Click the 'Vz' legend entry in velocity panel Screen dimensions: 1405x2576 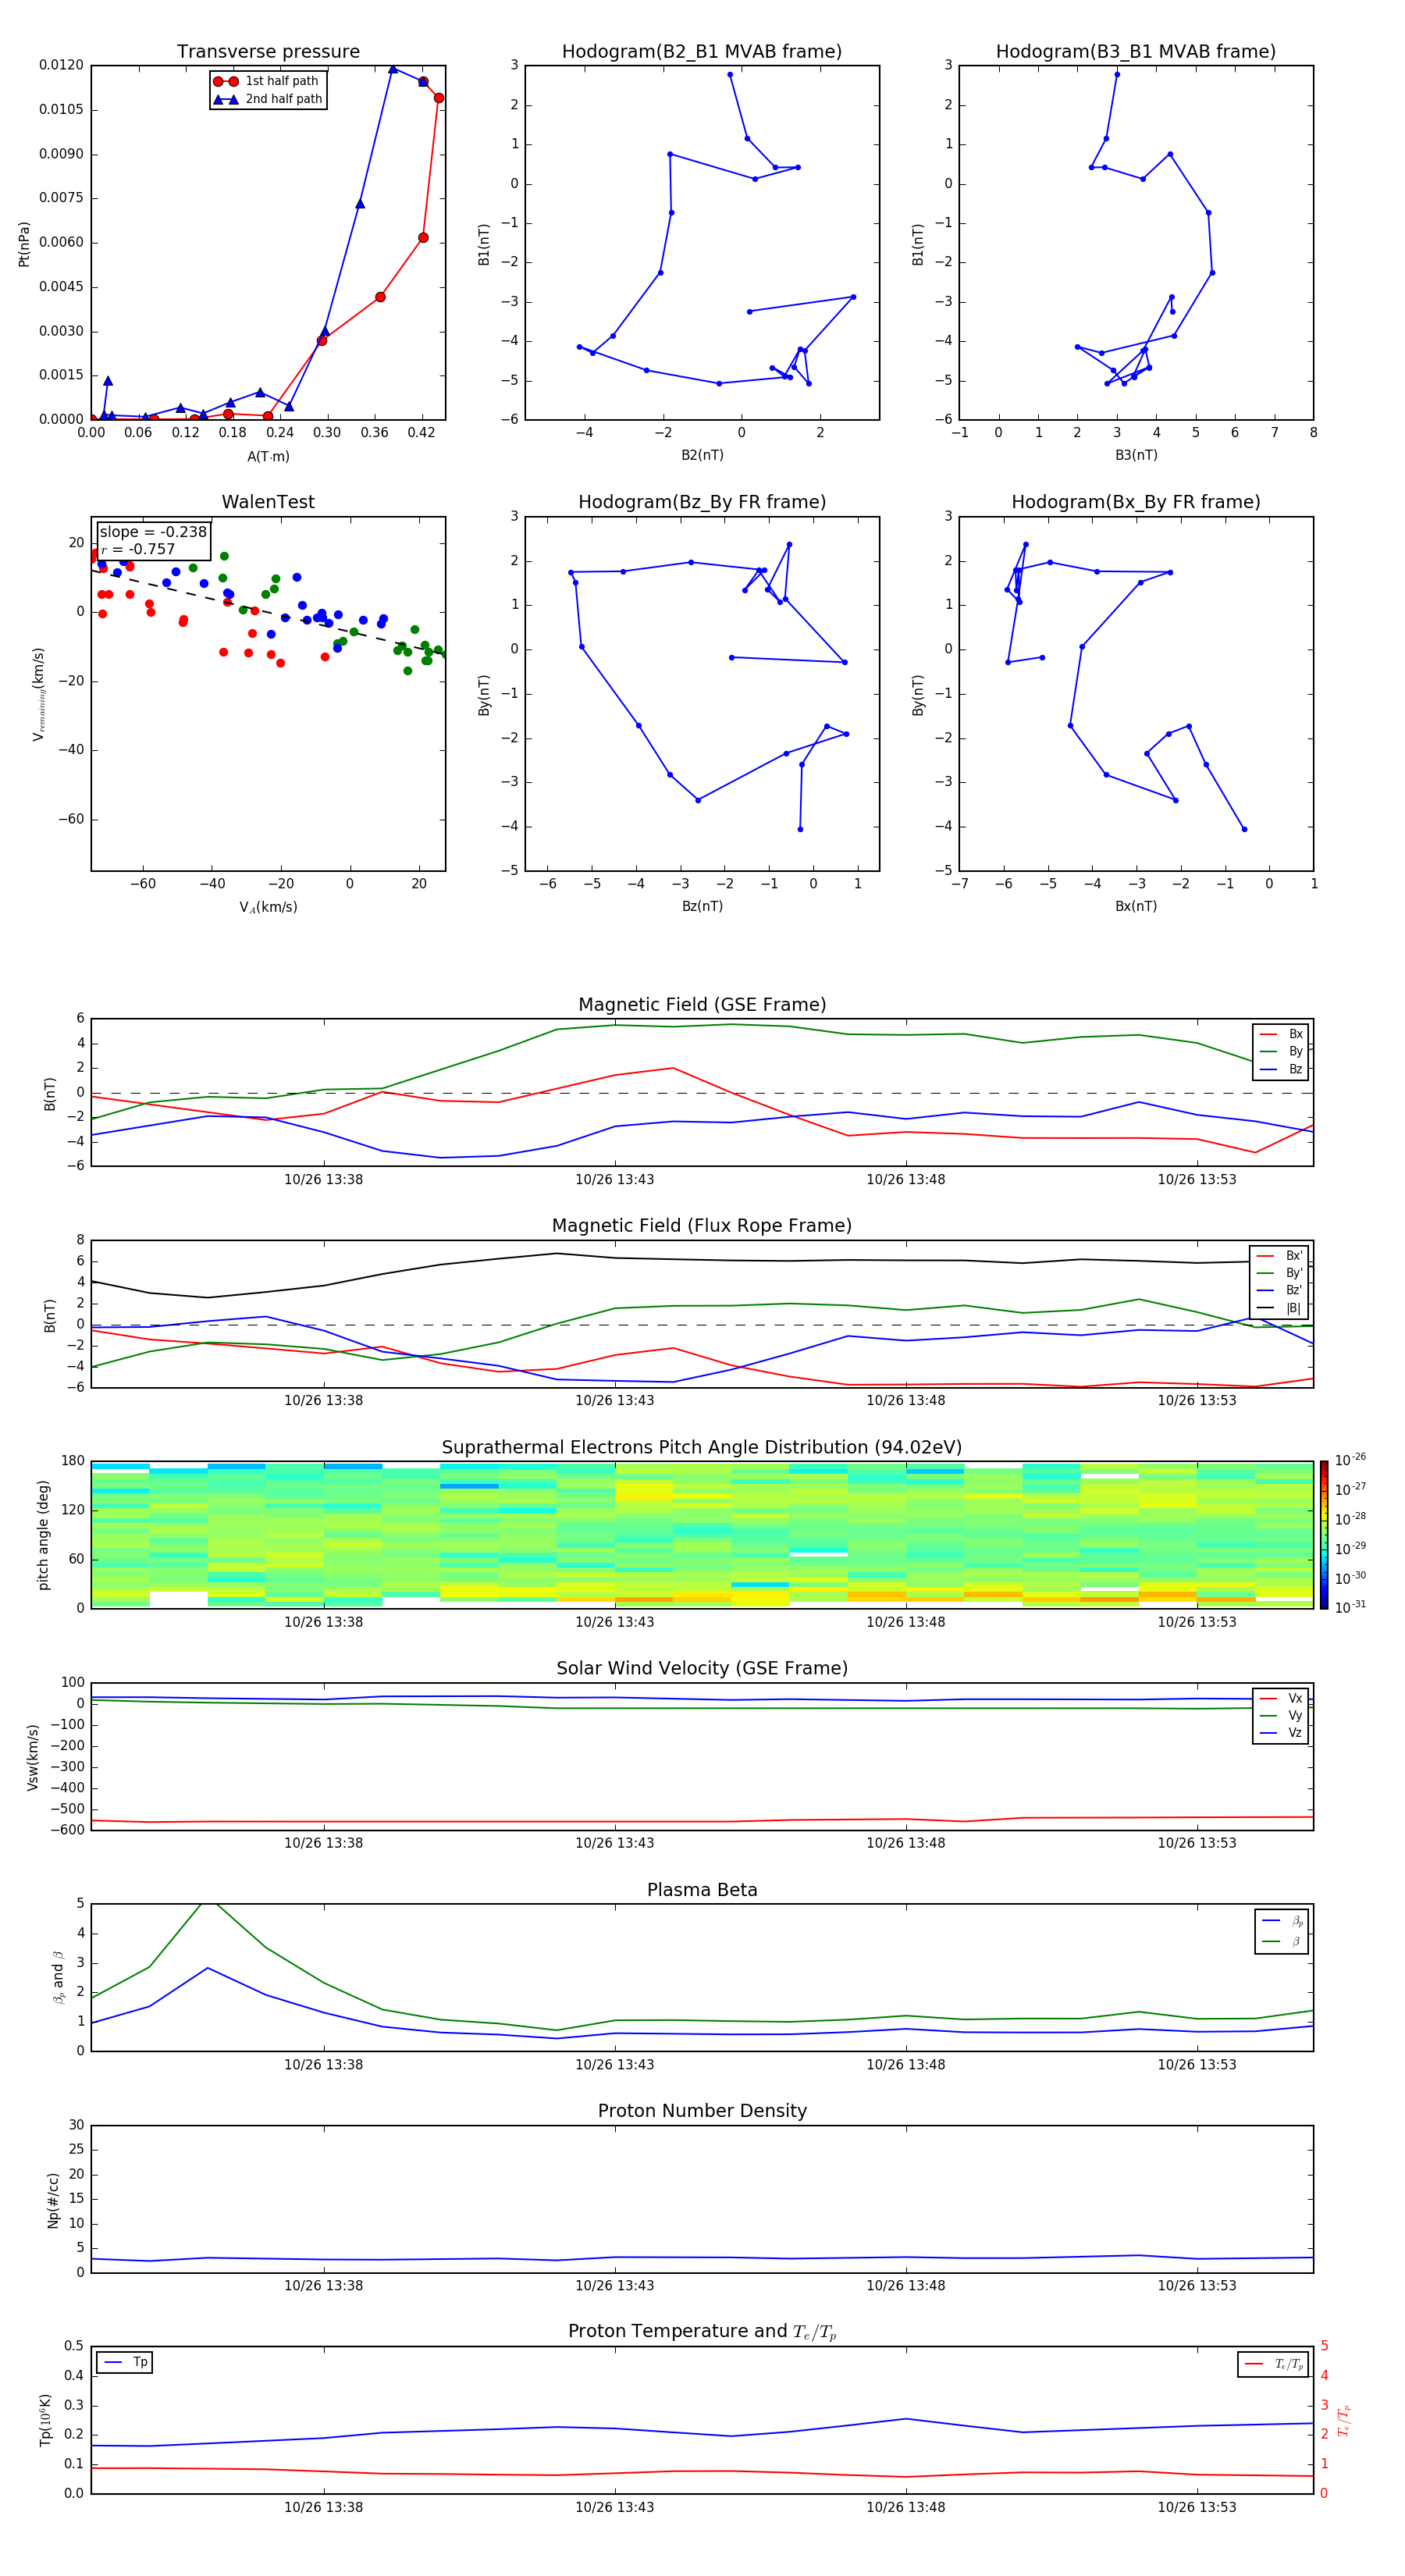coord(1282,1733)
